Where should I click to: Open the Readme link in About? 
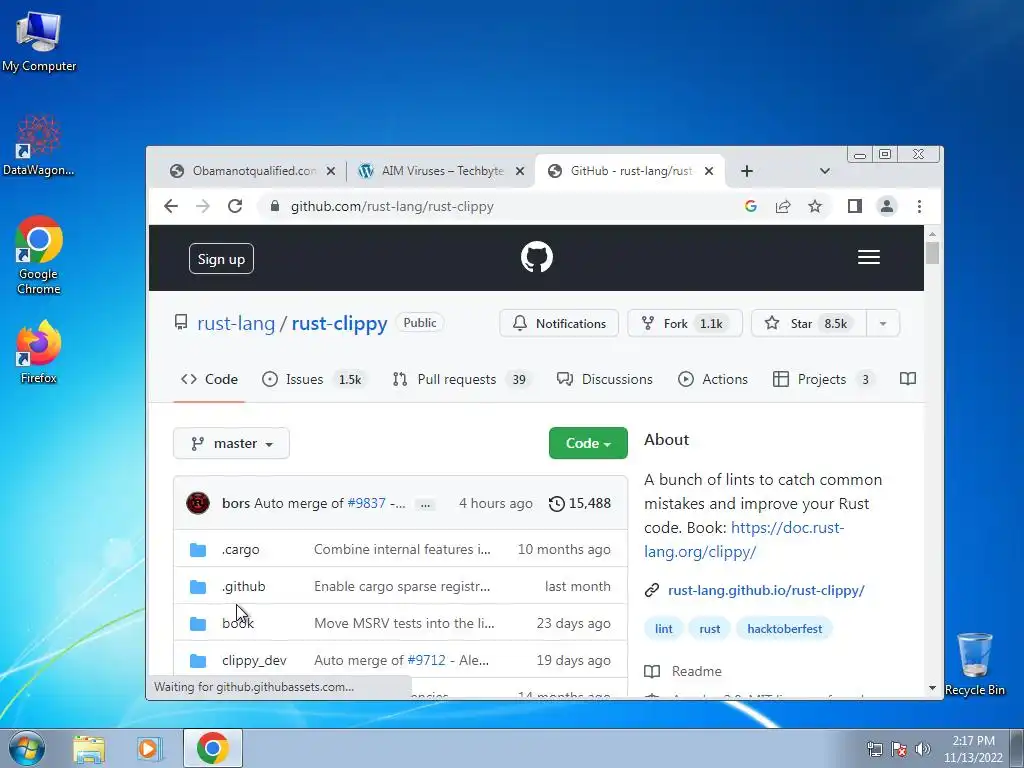(683, 671)
